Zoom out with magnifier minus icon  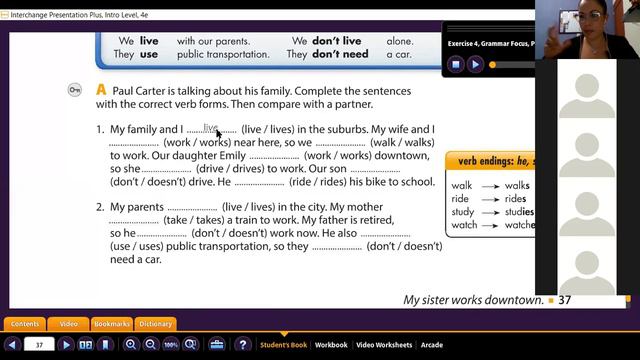point(150,345)
